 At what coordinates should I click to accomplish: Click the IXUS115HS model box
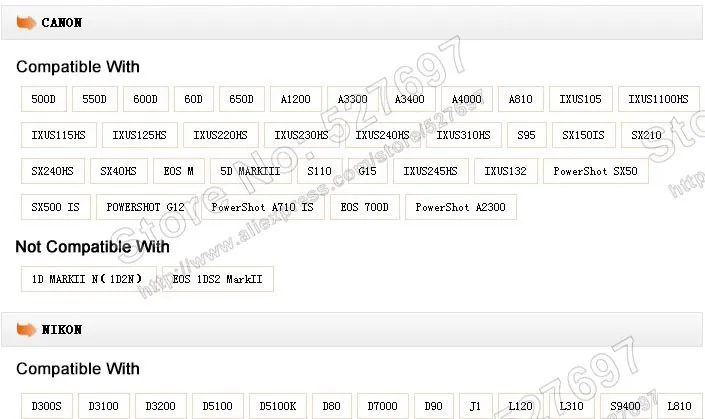click(x=59, y=135)
